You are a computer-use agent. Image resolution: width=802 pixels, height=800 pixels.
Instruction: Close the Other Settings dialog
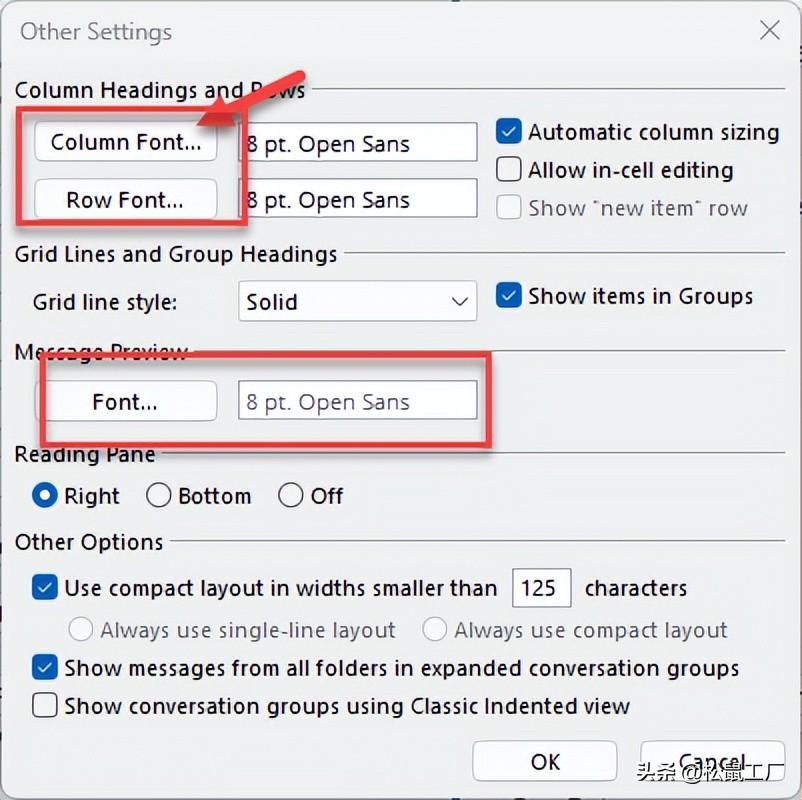click(x=769, y=30)
